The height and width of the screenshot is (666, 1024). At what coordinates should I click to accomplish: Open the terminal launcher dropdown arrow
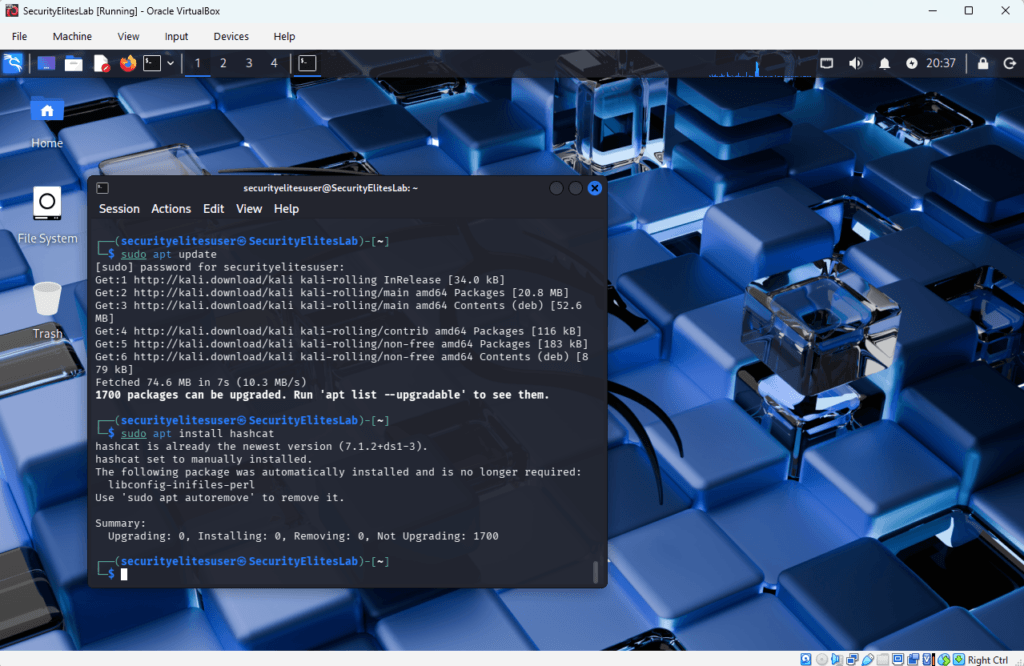pos(170,63)
